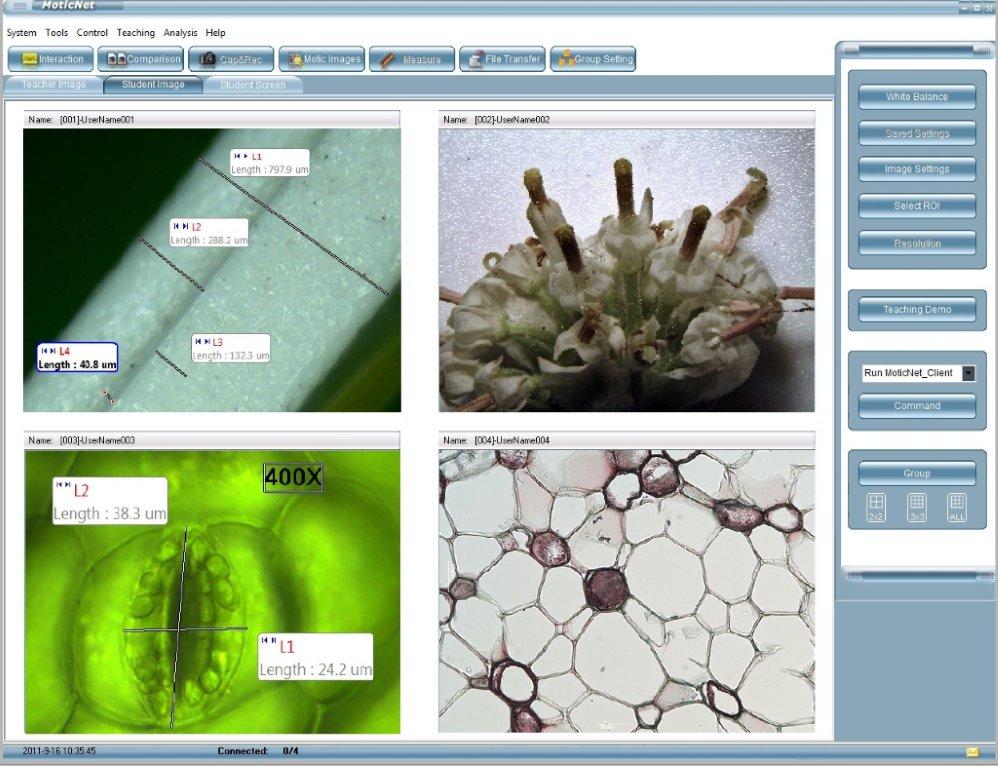Image resolution: width=998 pixels, height=768 pixels.
Task: Switch to 3x3 grid layout
Action: [x=916, y=506]
